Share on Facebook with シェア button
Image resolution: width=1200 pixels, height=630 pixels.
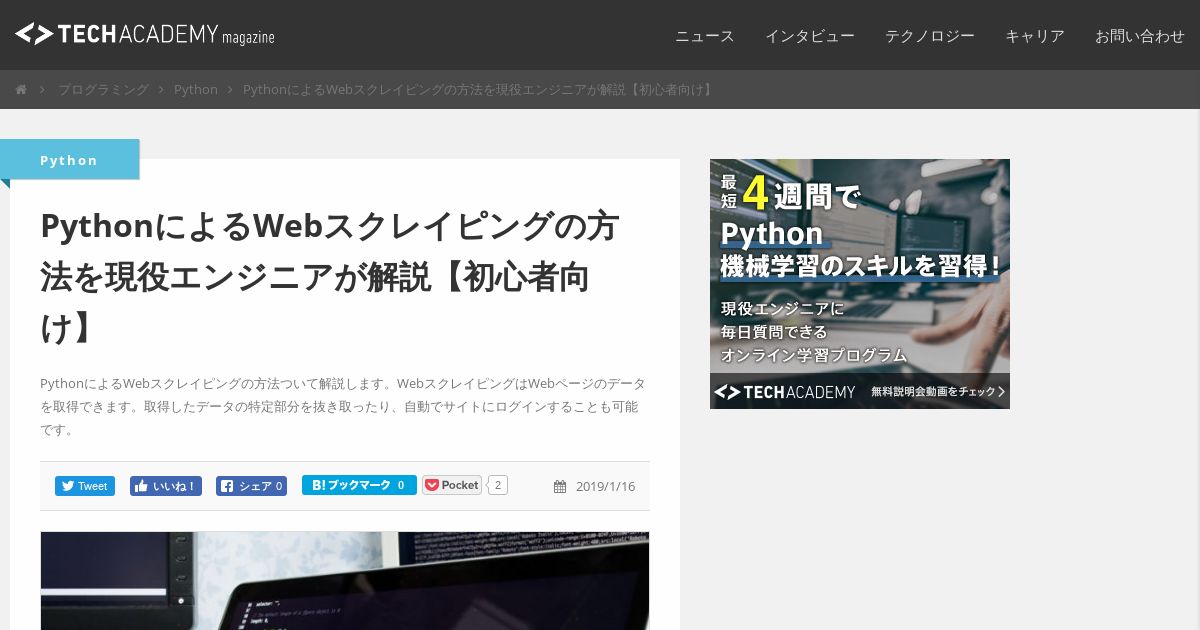click(252, 486)
